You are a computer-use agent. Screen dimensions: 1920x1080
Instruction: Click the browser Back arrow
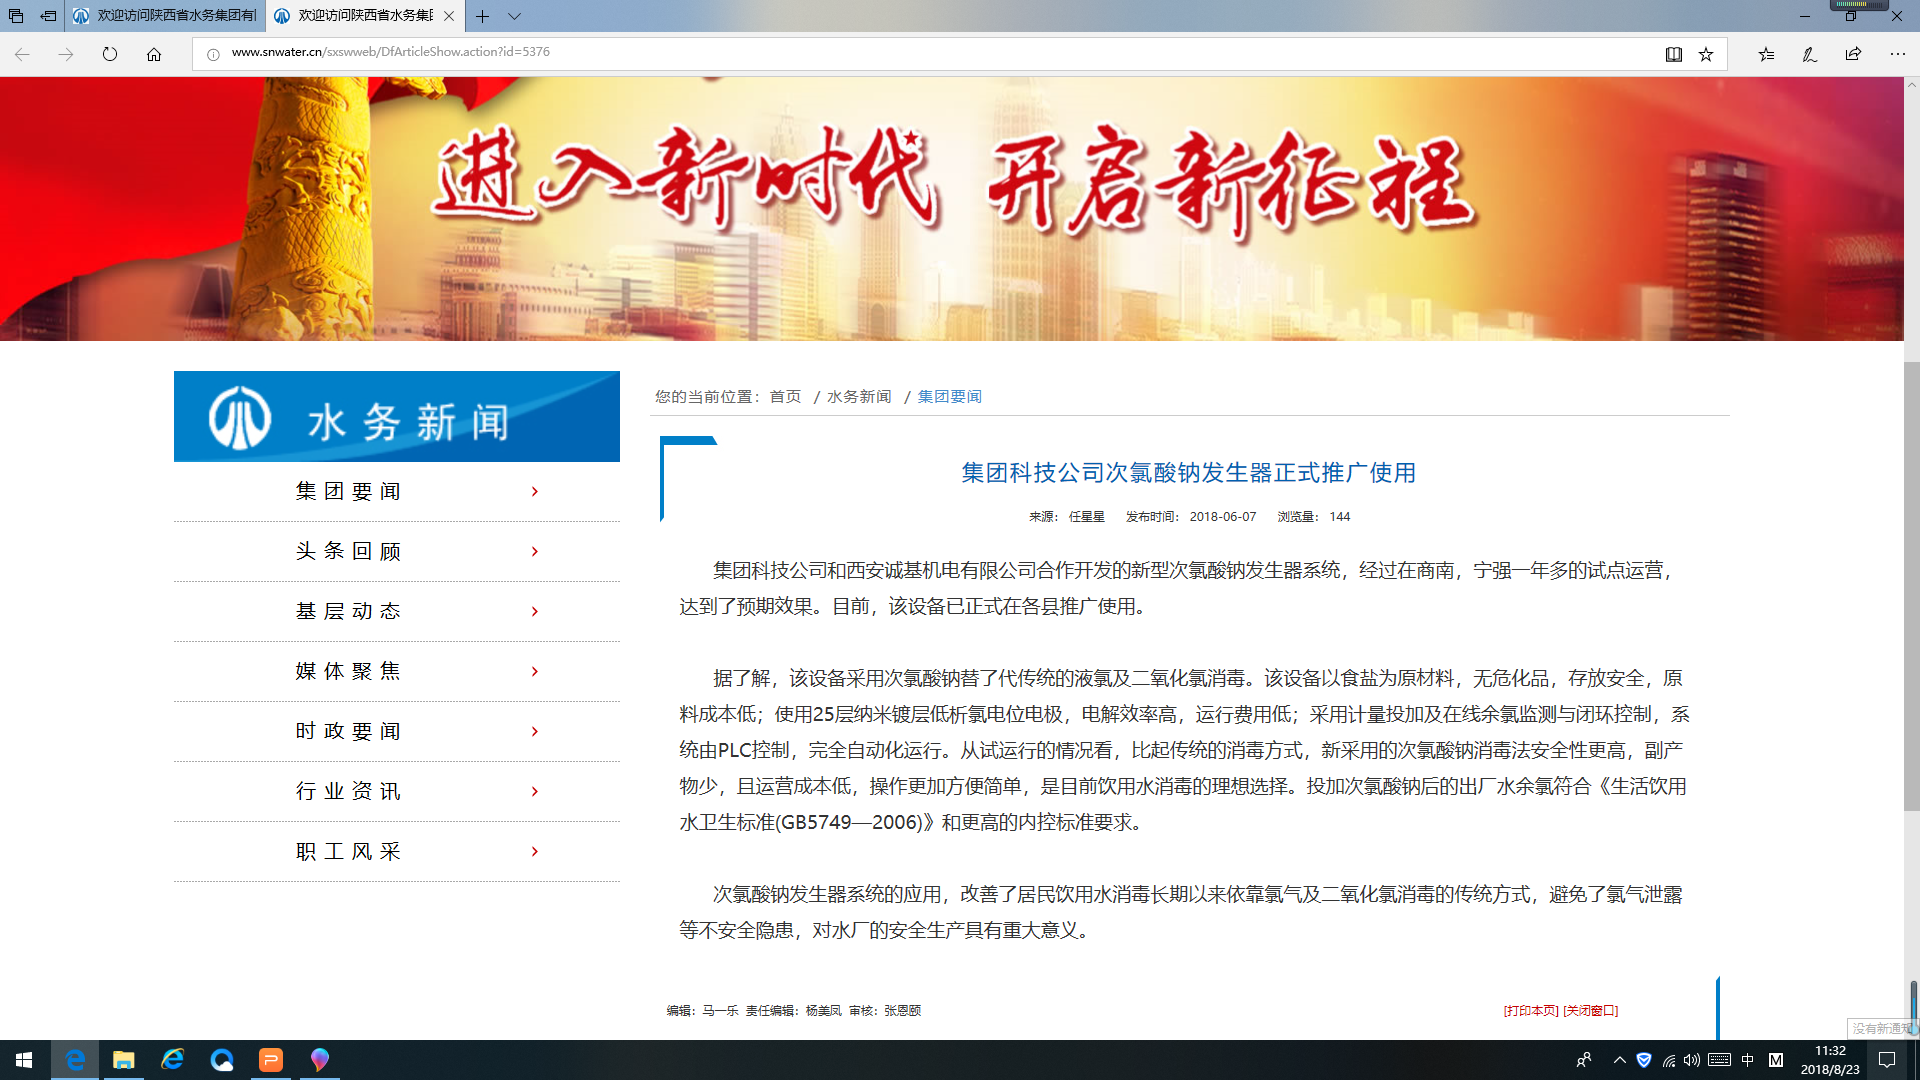pyautogui.click(x=22, y=54)
